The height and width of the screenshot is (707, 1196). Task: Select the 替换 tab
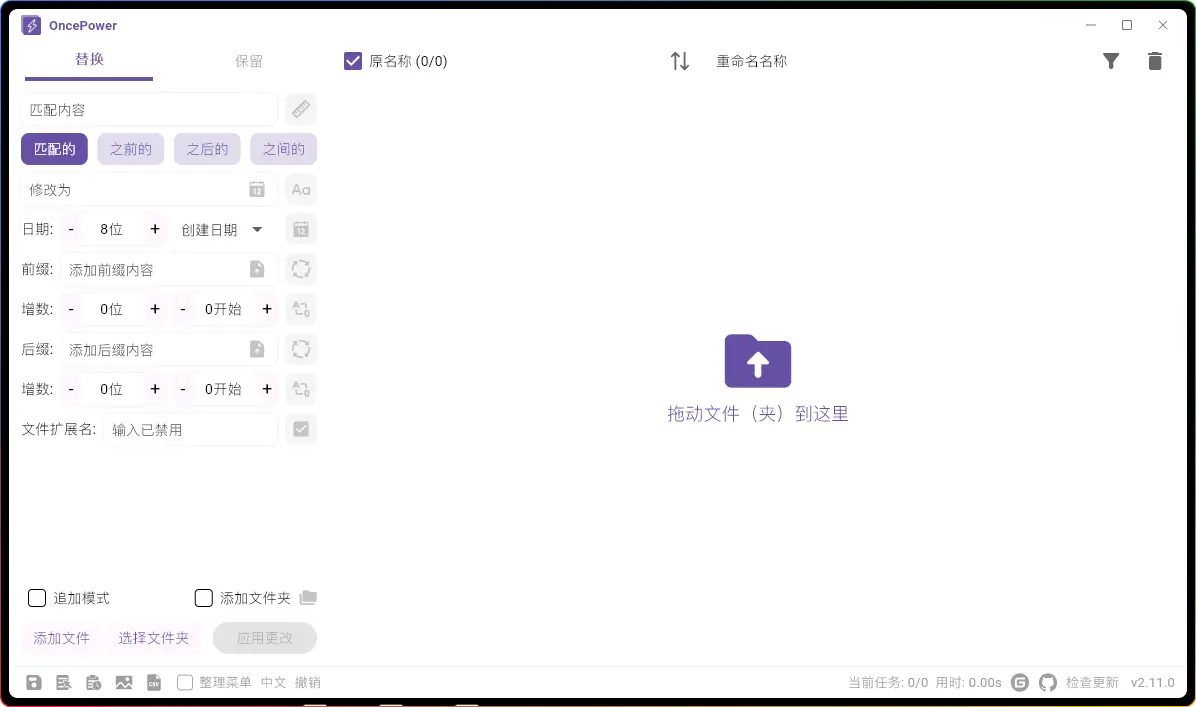click(89, 60)
